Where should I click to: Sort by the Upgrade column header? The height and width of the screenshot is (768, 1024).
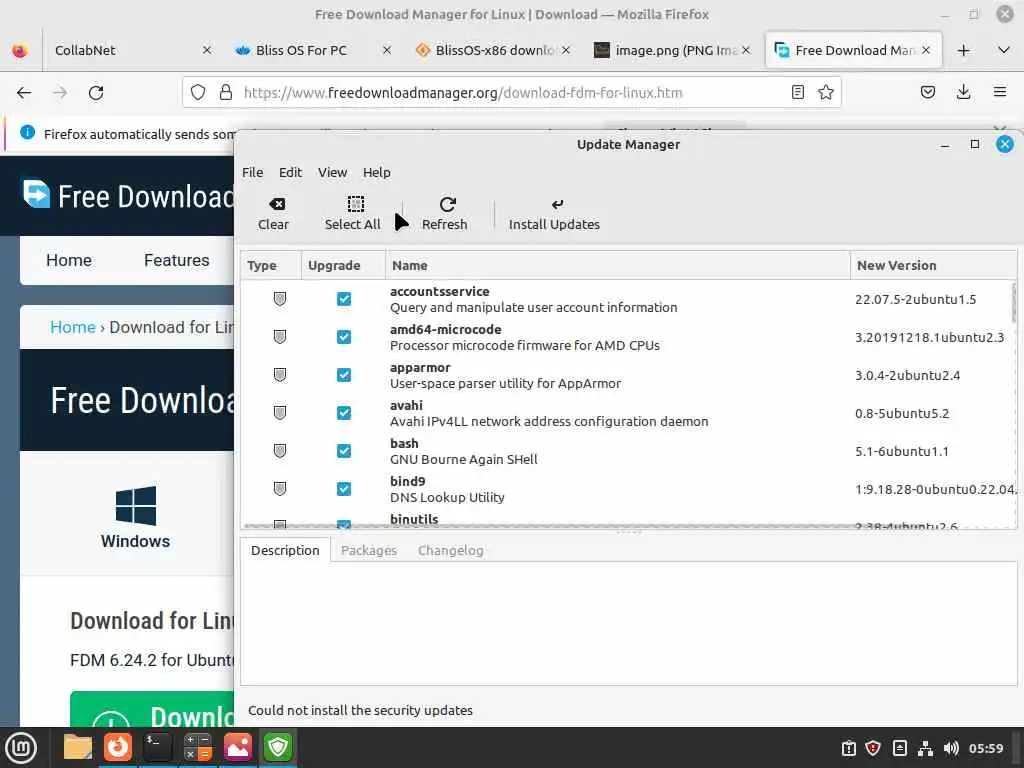tap(343, 265)
